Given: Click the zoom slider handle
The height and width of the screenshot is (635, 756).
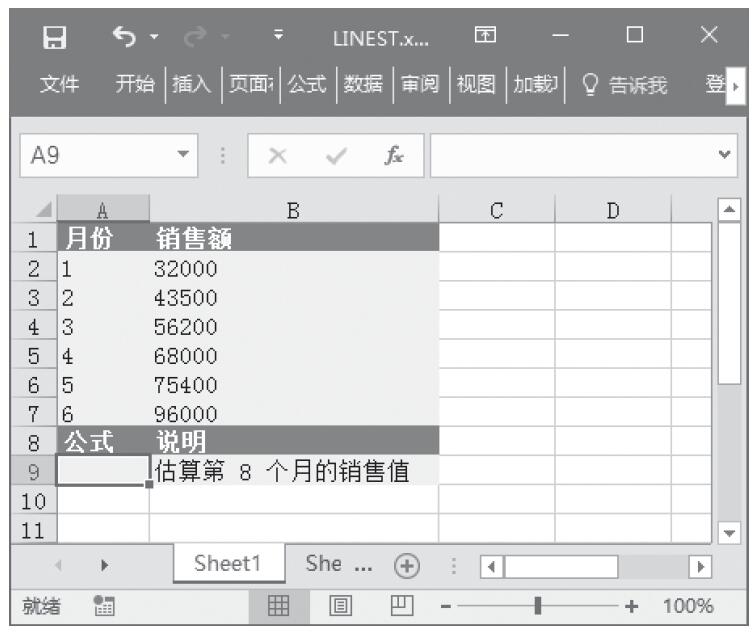Looking at the screenshot, I should pyautogui.click(x=539, y=607).
